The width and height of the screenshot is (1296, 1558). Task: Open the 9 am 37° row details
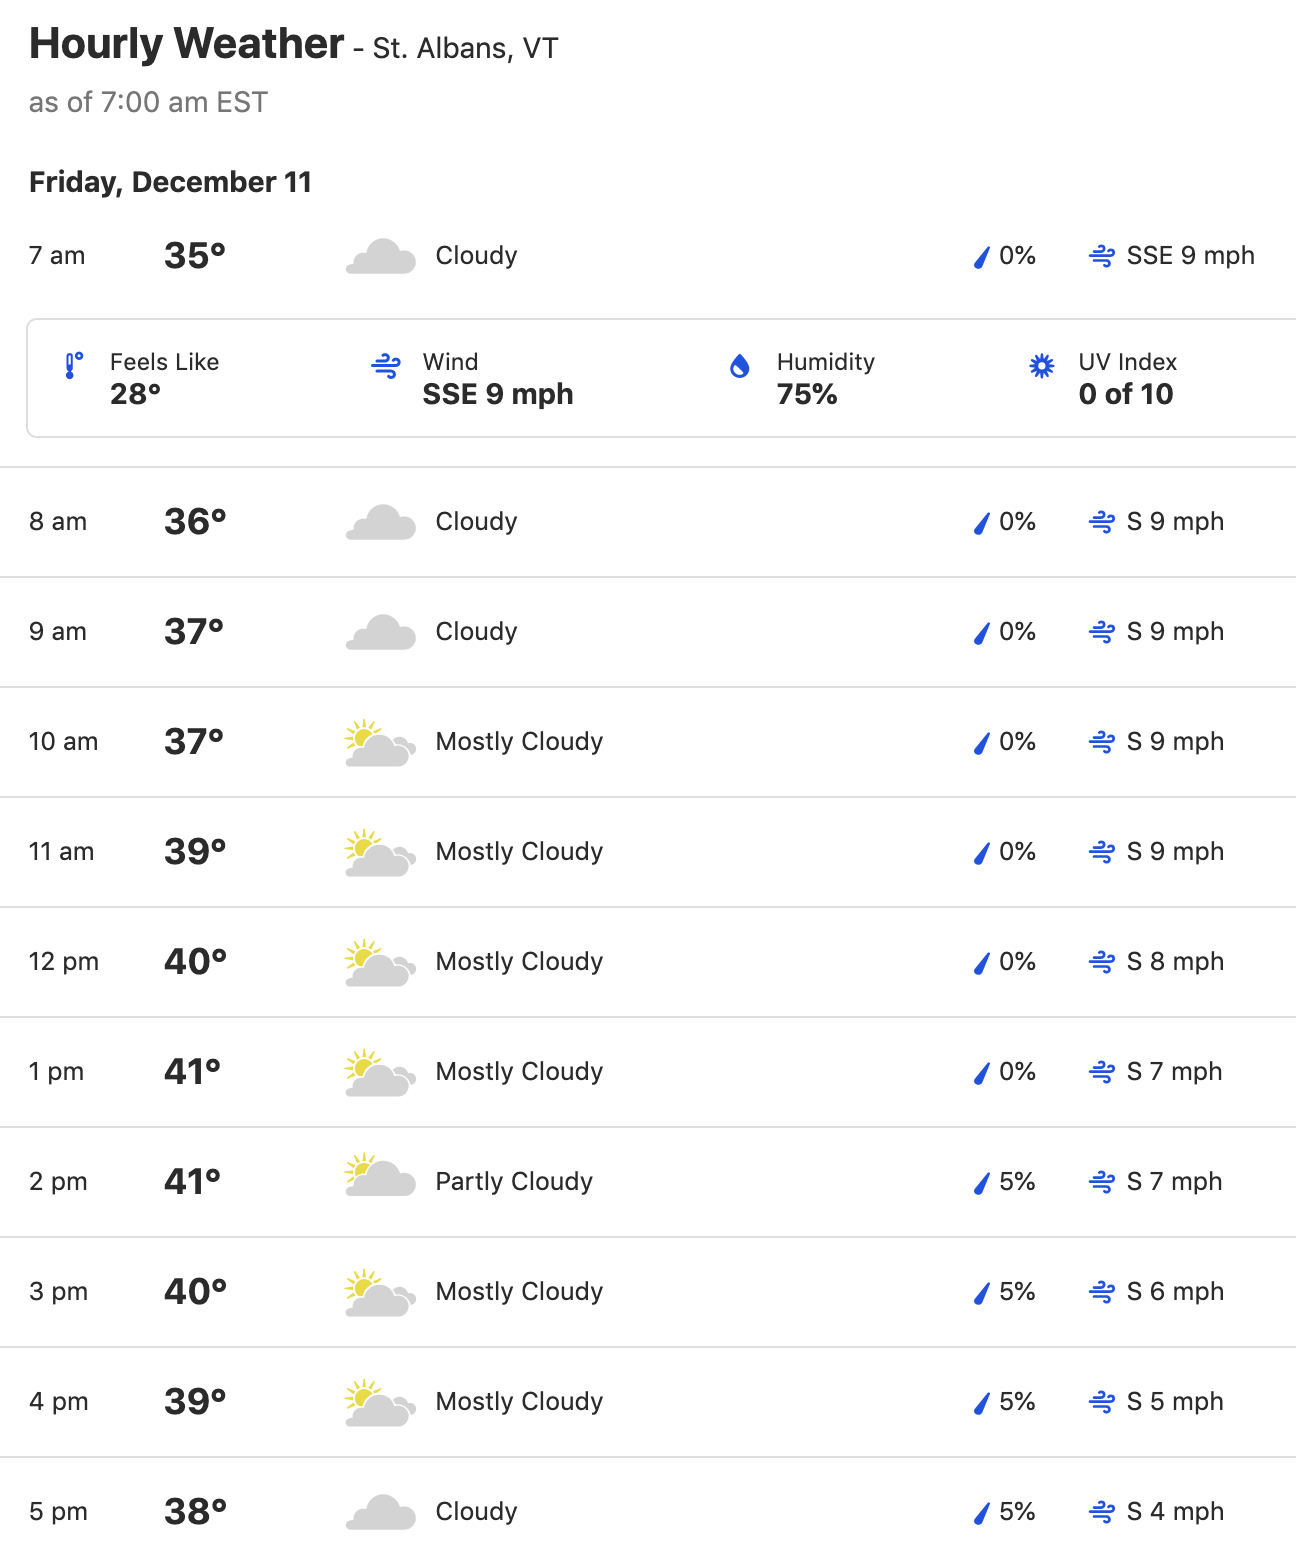point(648,632)
